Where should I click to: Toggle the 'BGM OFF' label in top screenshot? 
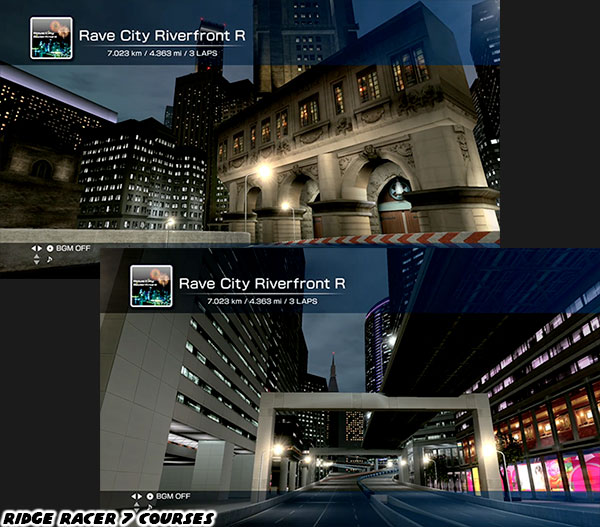tap(73, 248)
